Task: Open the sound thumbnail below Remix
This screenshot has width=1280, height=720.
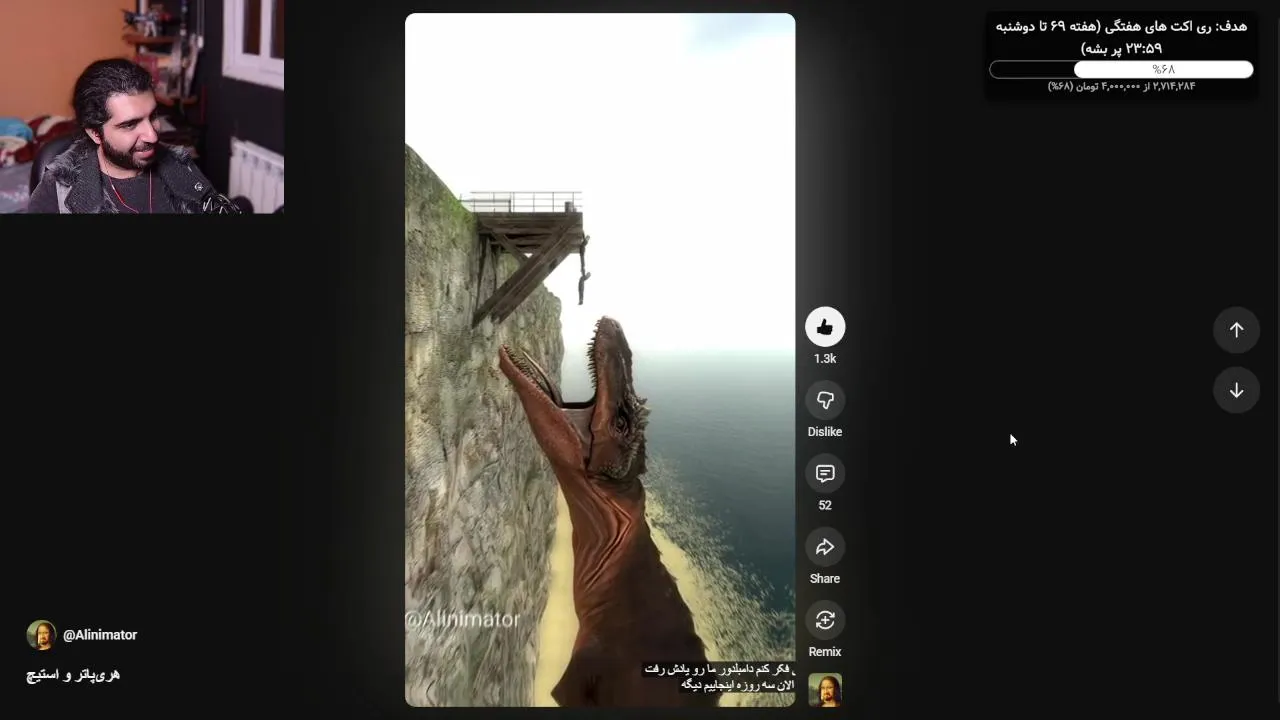Action: [825, 690]
